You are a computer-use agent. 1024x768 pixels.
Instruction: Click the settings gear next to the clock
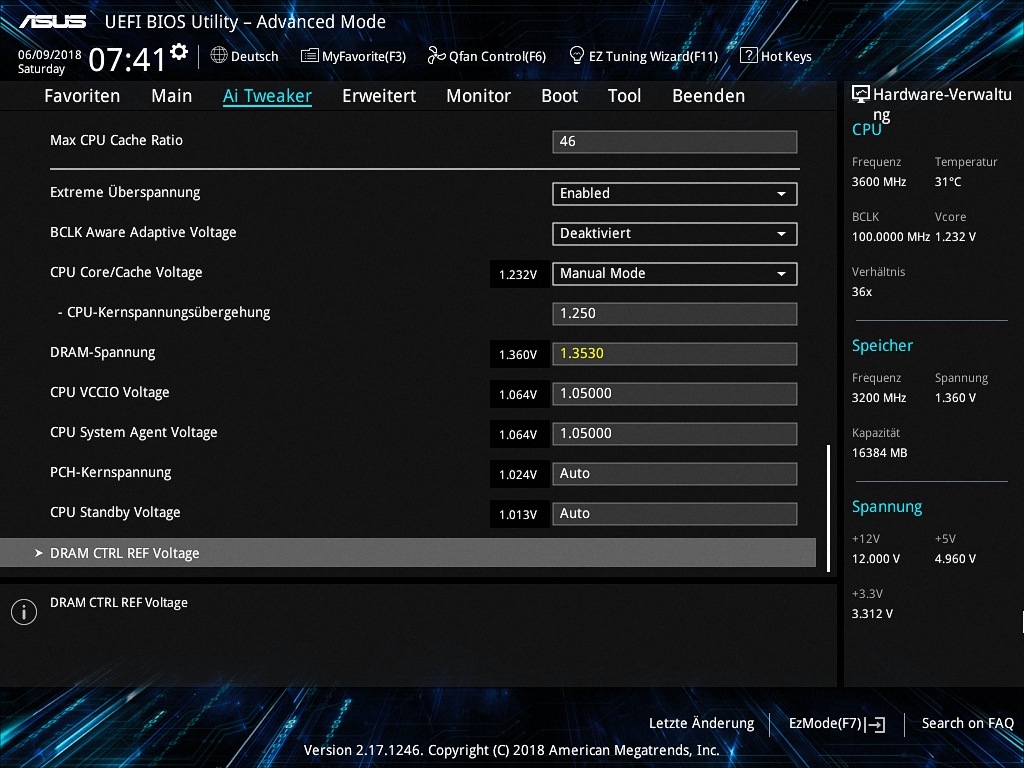click(179, 52)
